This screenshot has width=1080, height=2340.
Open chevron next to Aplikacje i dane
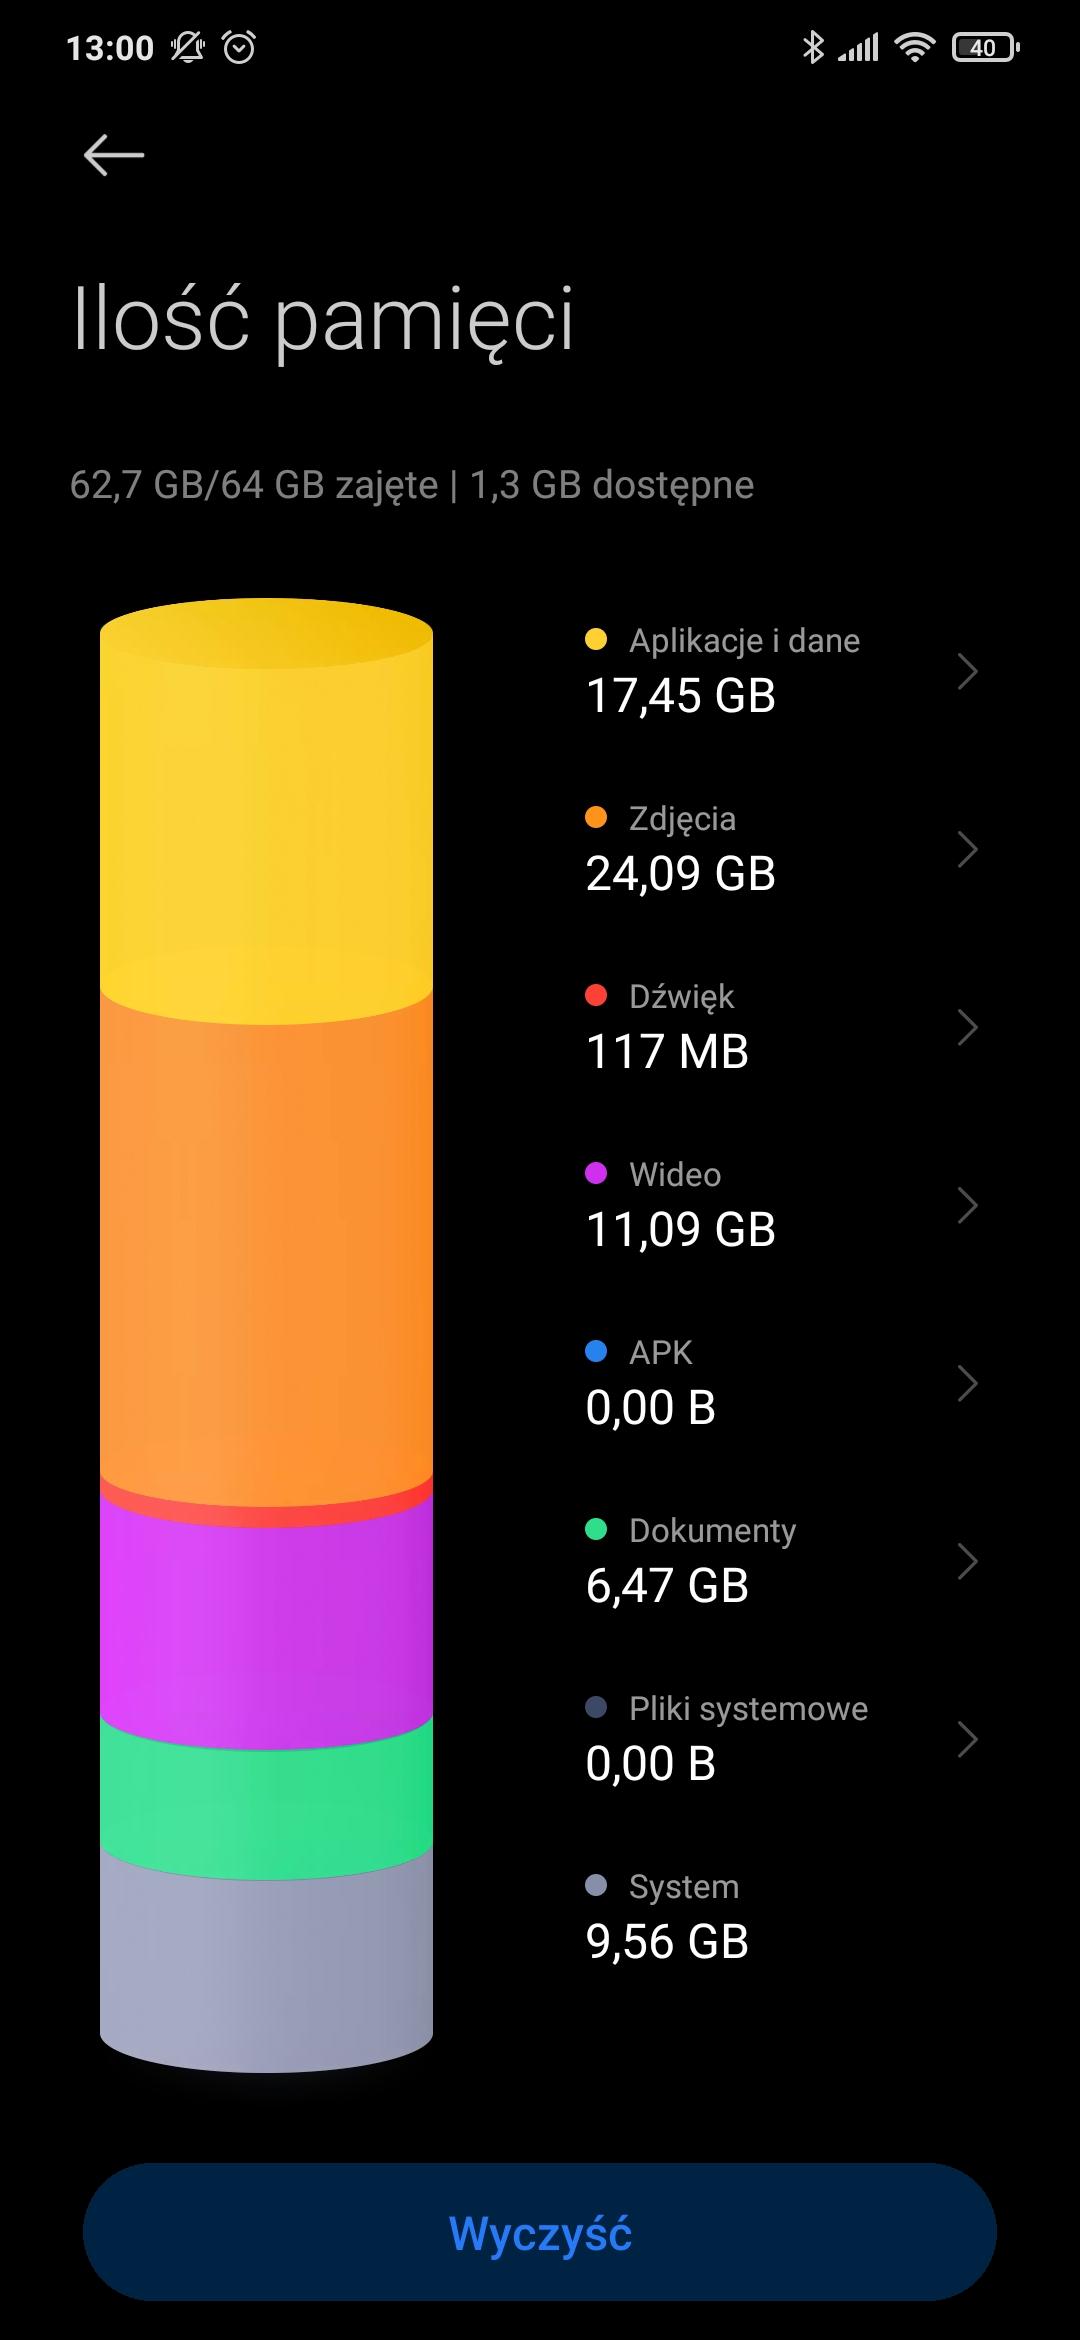click(966, 671)
